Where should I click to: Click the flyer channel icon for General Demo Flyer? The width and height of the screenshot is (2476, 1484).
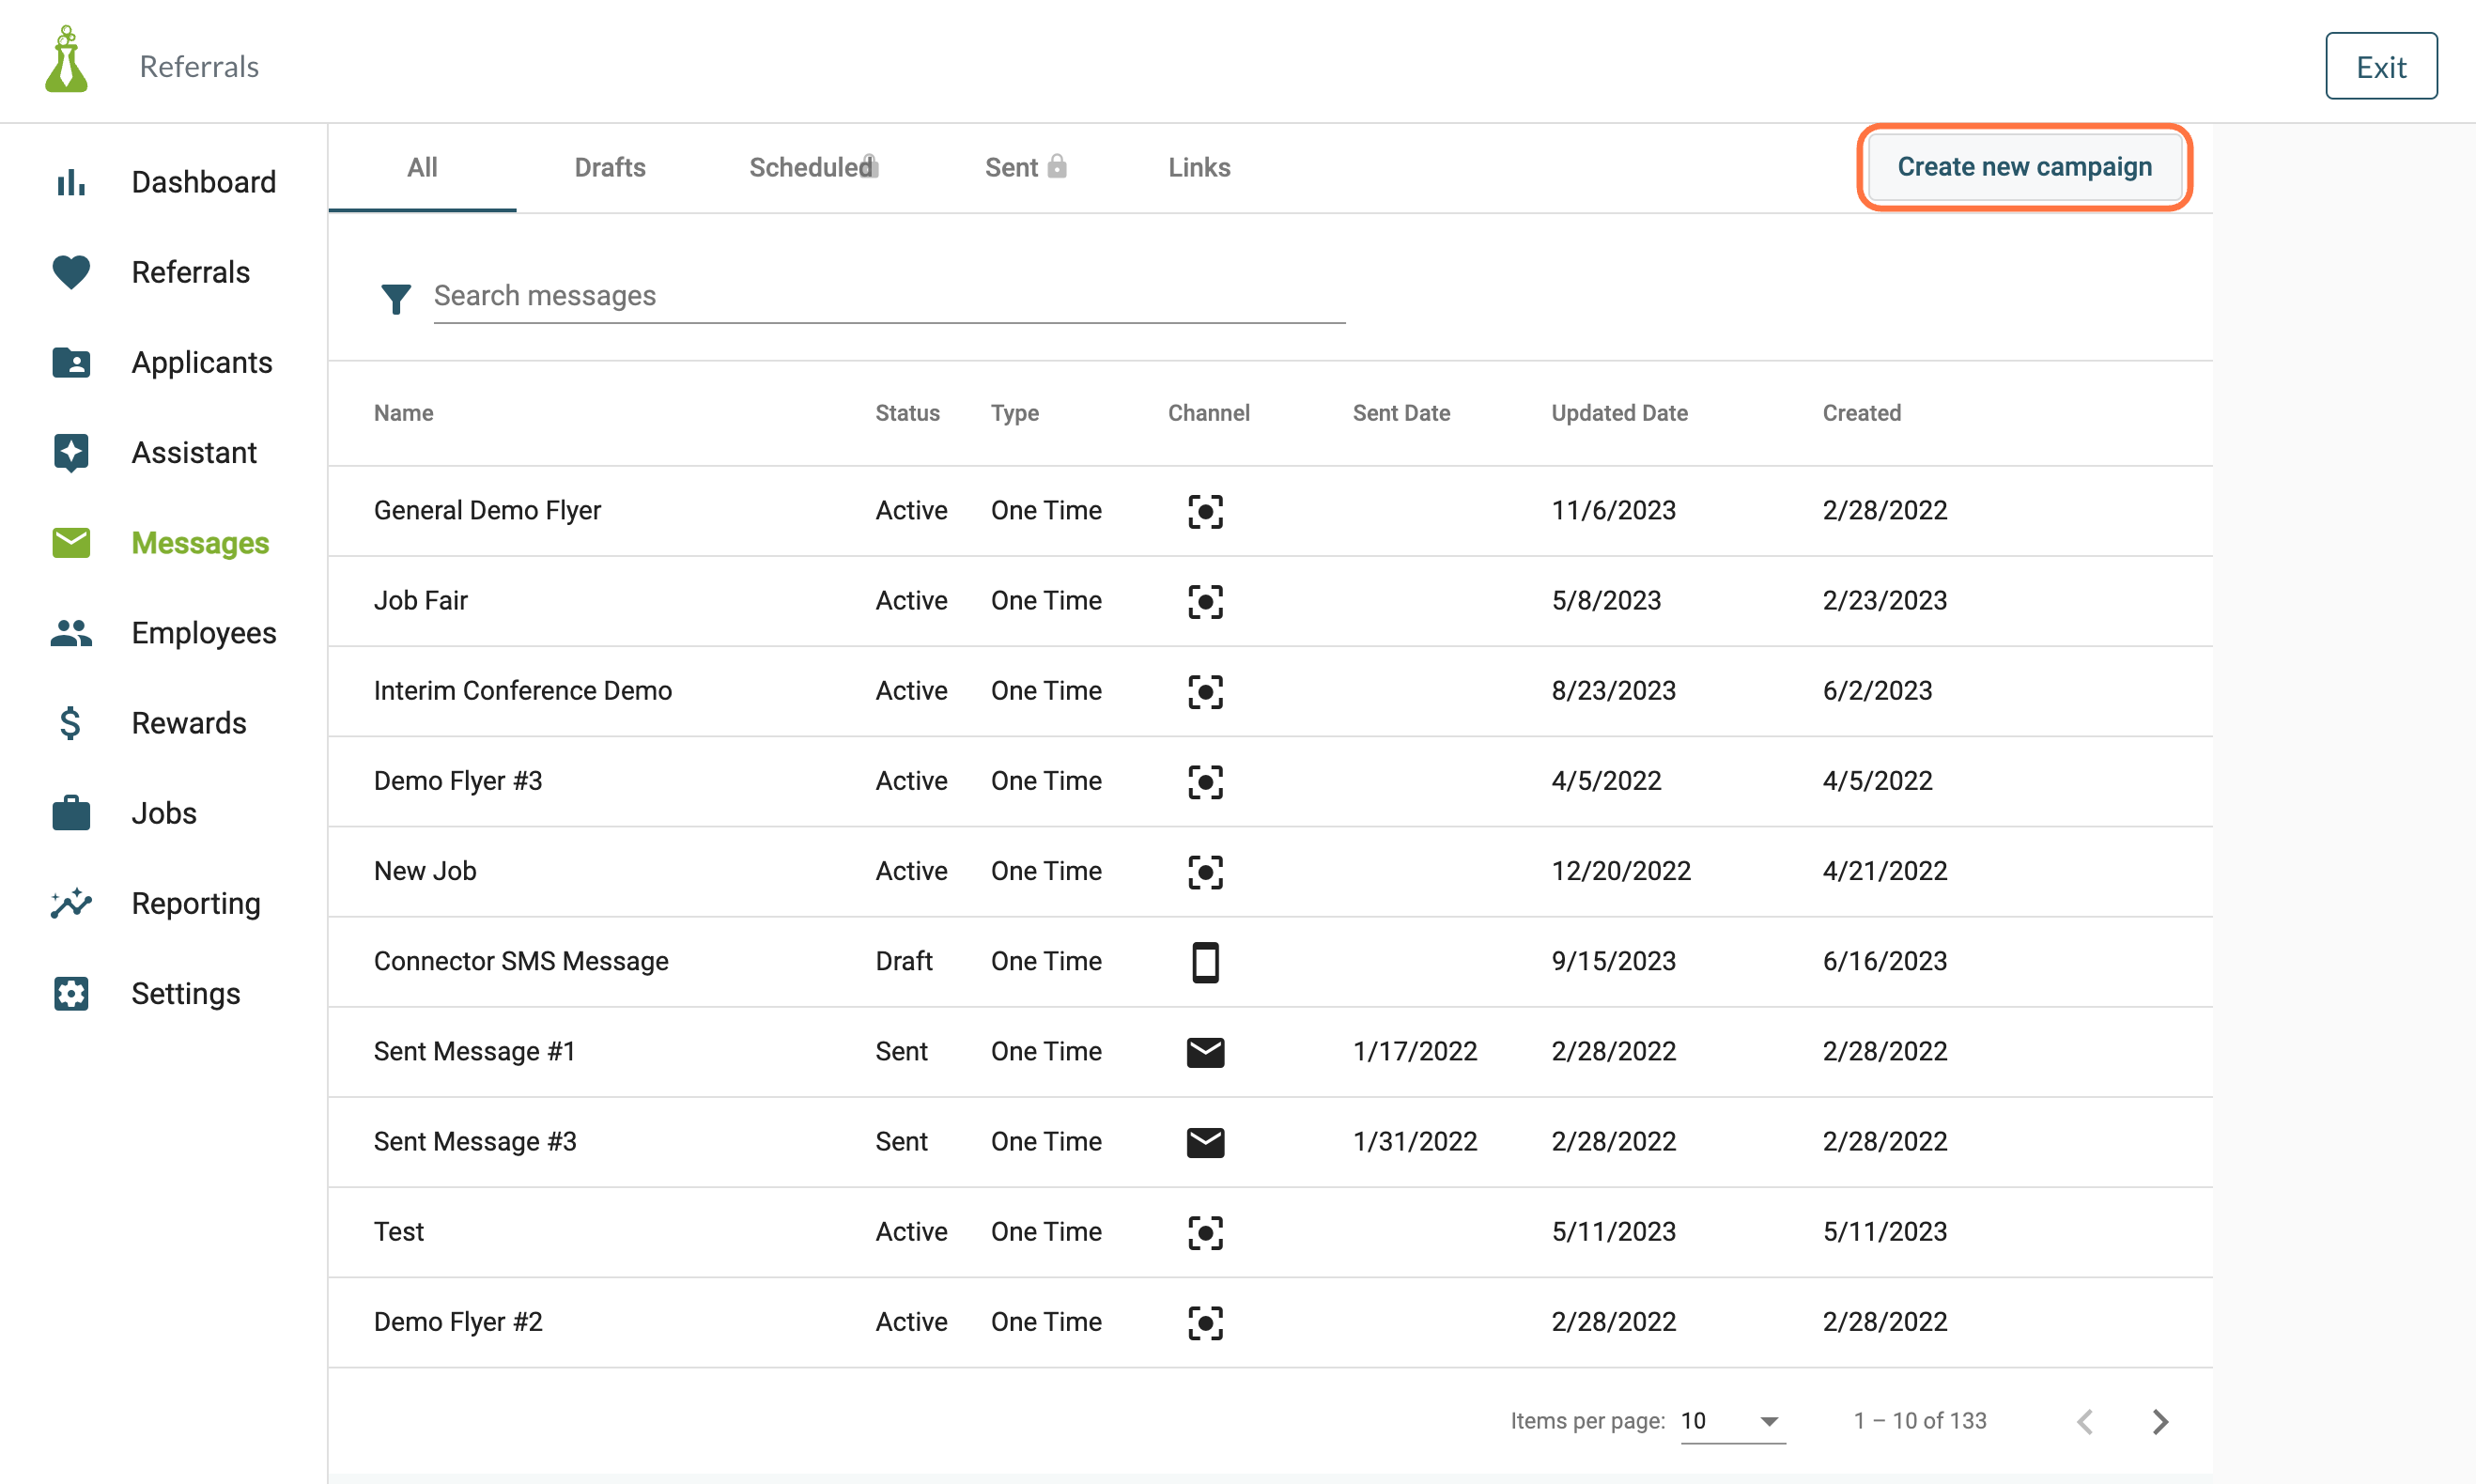tap(1206, 511)
